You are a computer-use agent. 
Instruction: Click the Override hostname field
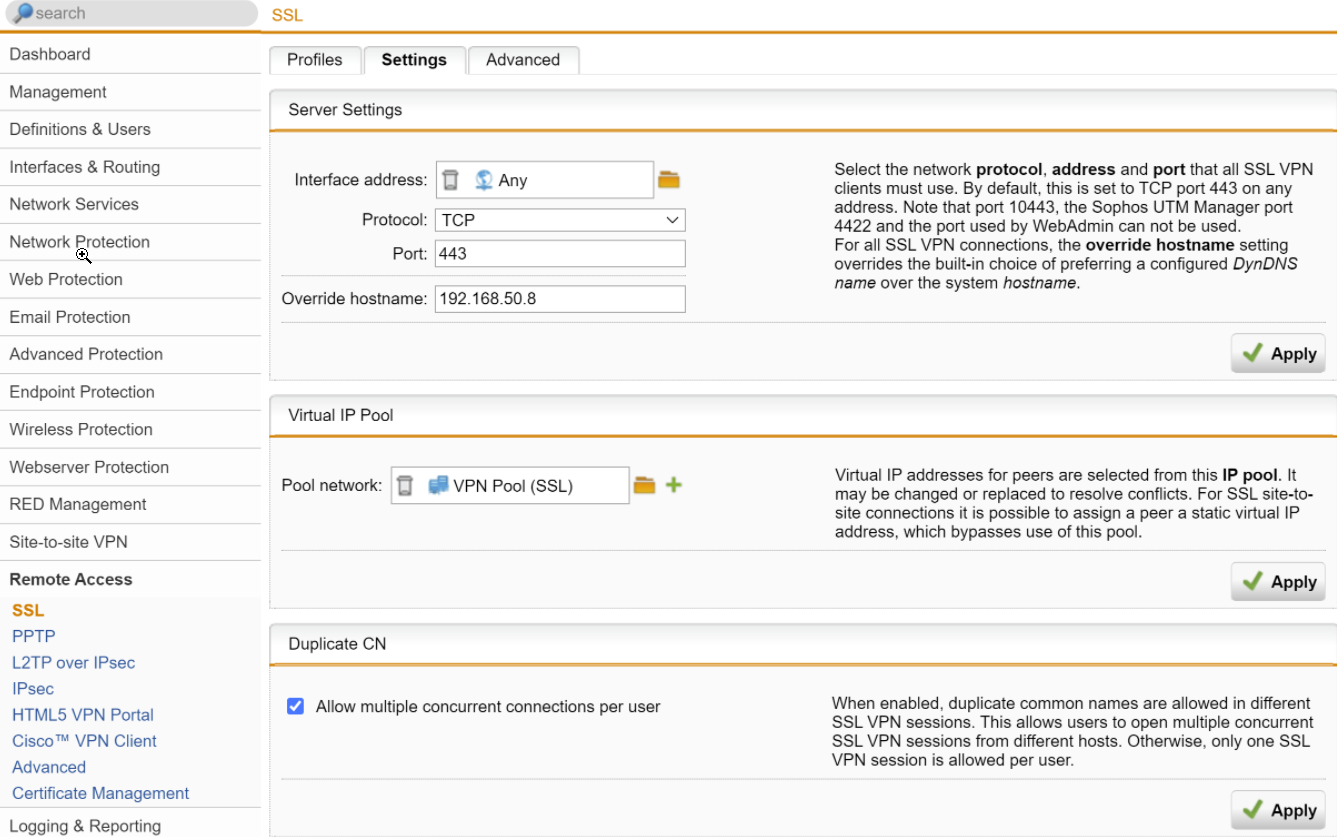click(x=560, y=299)
